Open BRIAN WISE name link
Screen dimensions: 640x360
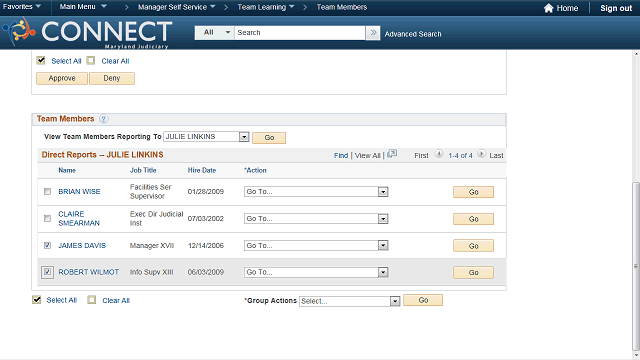(x=79, y=191)
